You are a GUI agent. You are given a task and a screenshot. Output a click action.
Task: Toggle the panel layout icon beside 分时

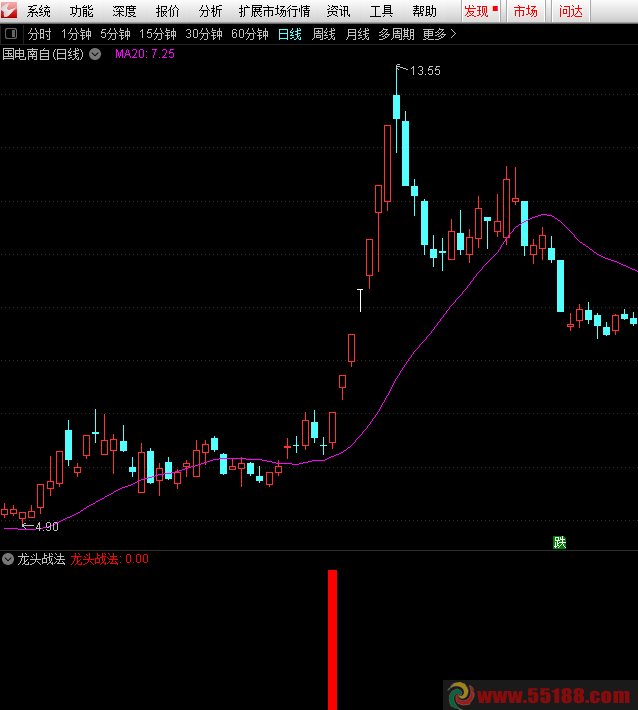tap(11, 34)
